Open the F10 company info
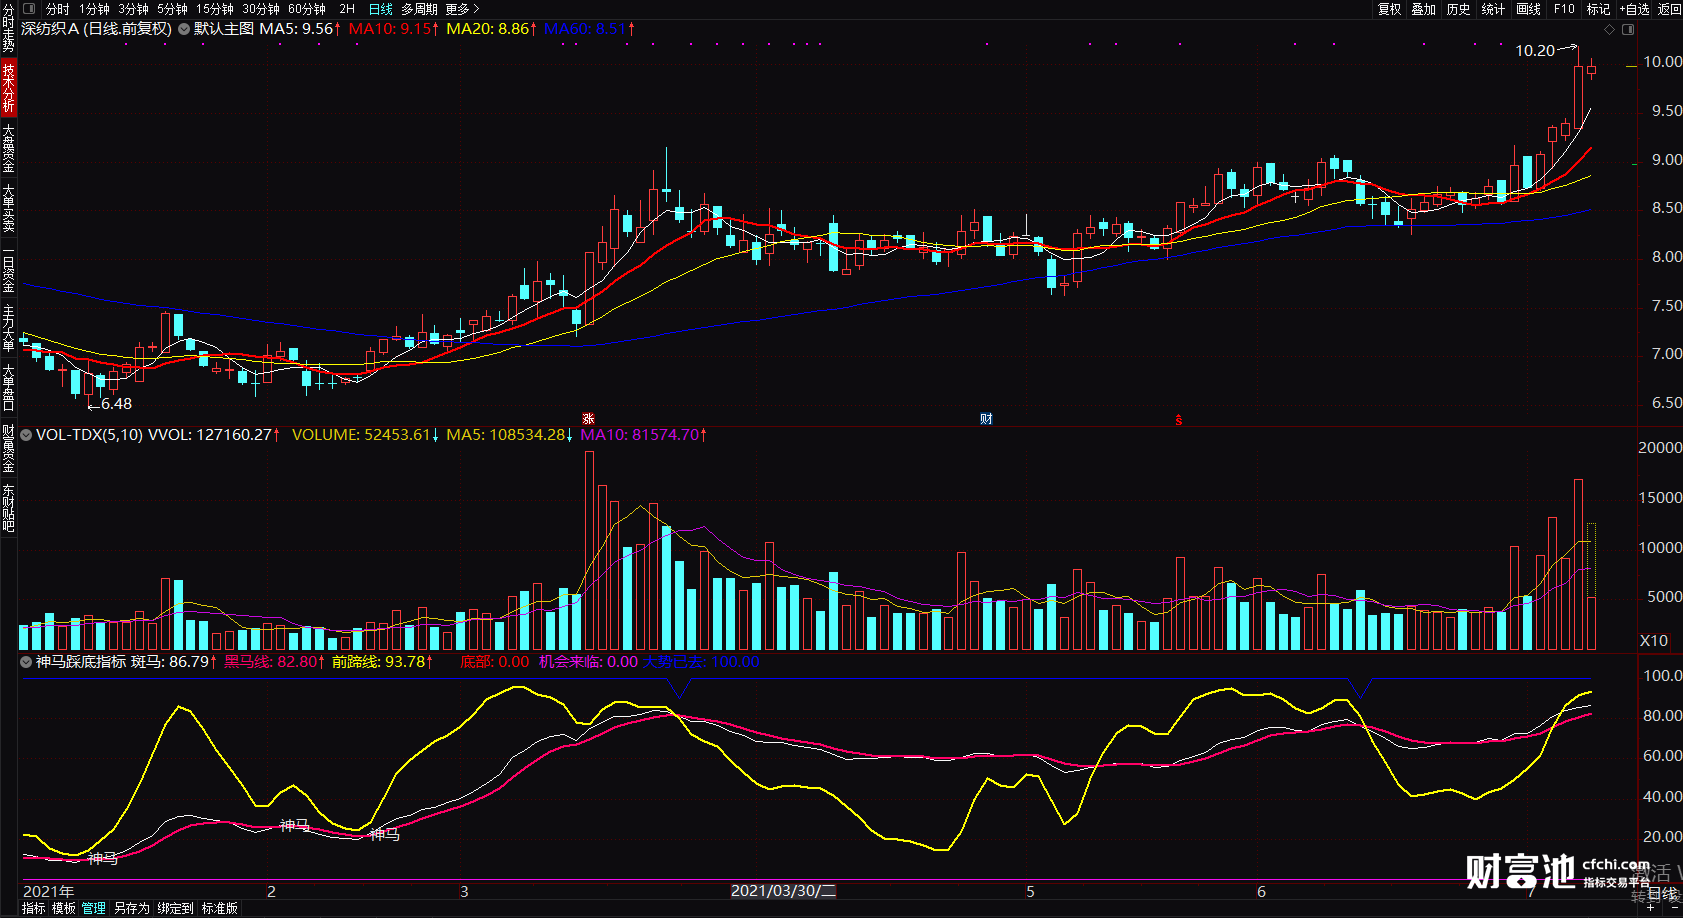The image size is (1683, 918). [1564, 9]
